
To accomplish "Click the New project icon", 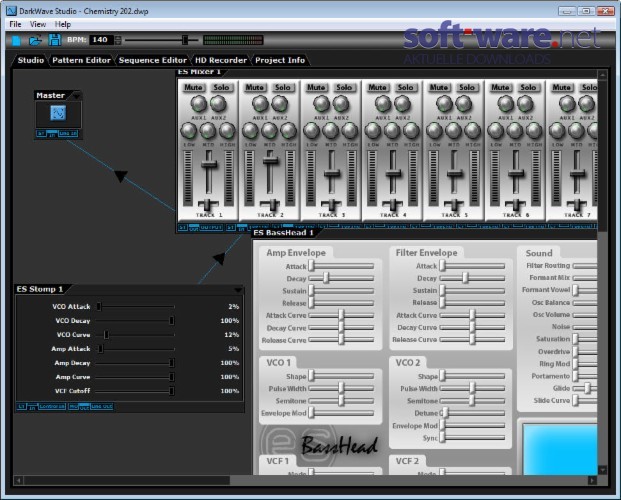I will click(16, 40).
